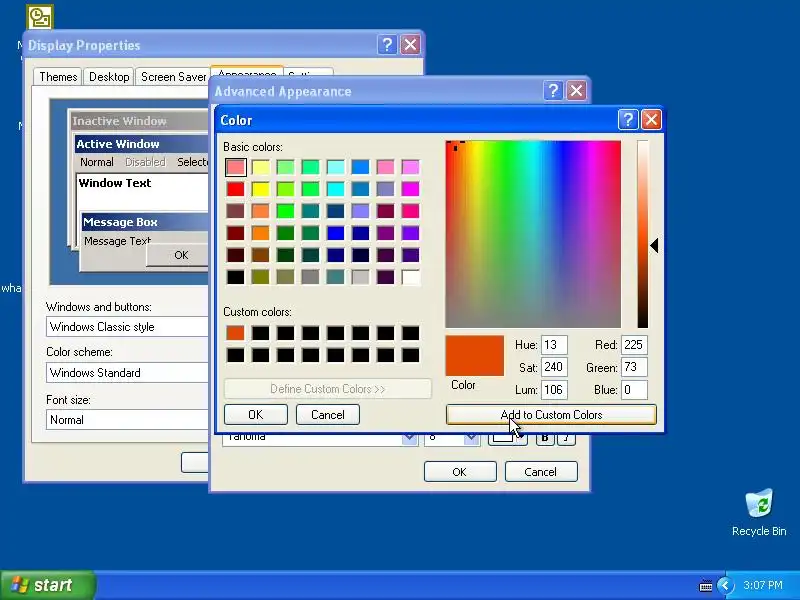Click Inactive Window title in preview

[x=119, y=121]
